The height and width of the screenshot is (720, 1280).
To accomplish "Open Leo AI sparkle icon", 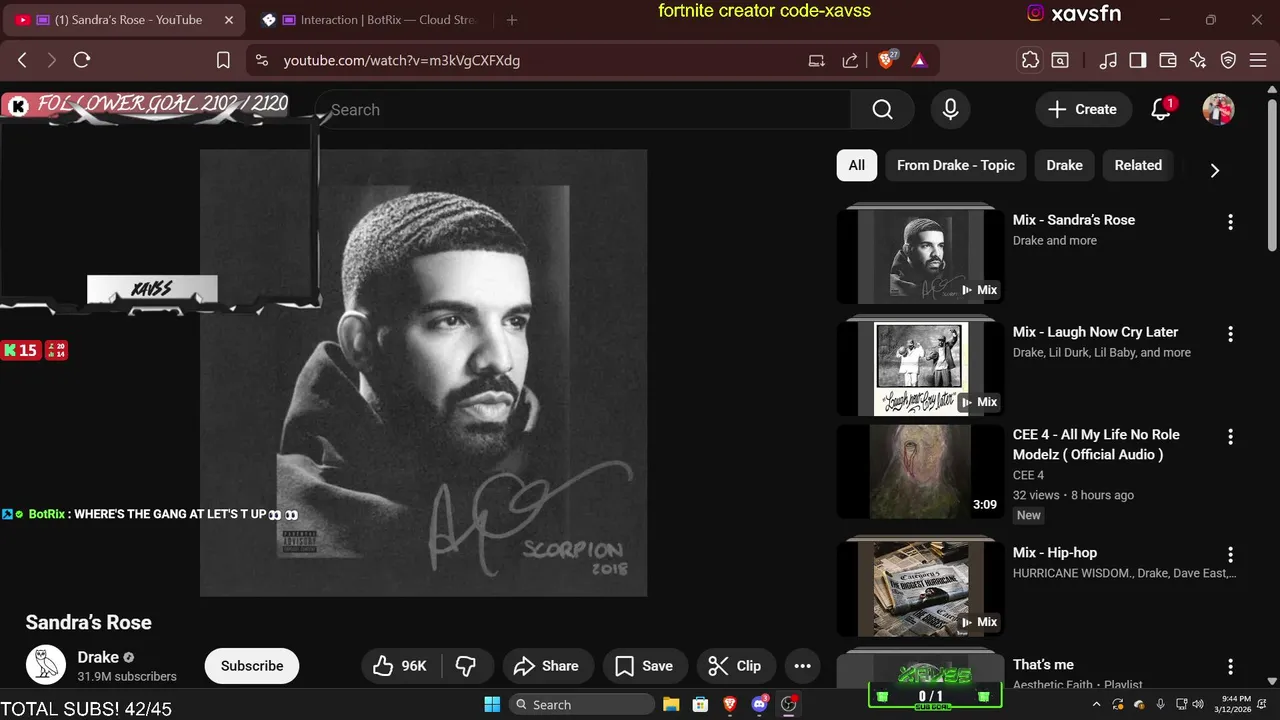I will [x=1198, y=60].
